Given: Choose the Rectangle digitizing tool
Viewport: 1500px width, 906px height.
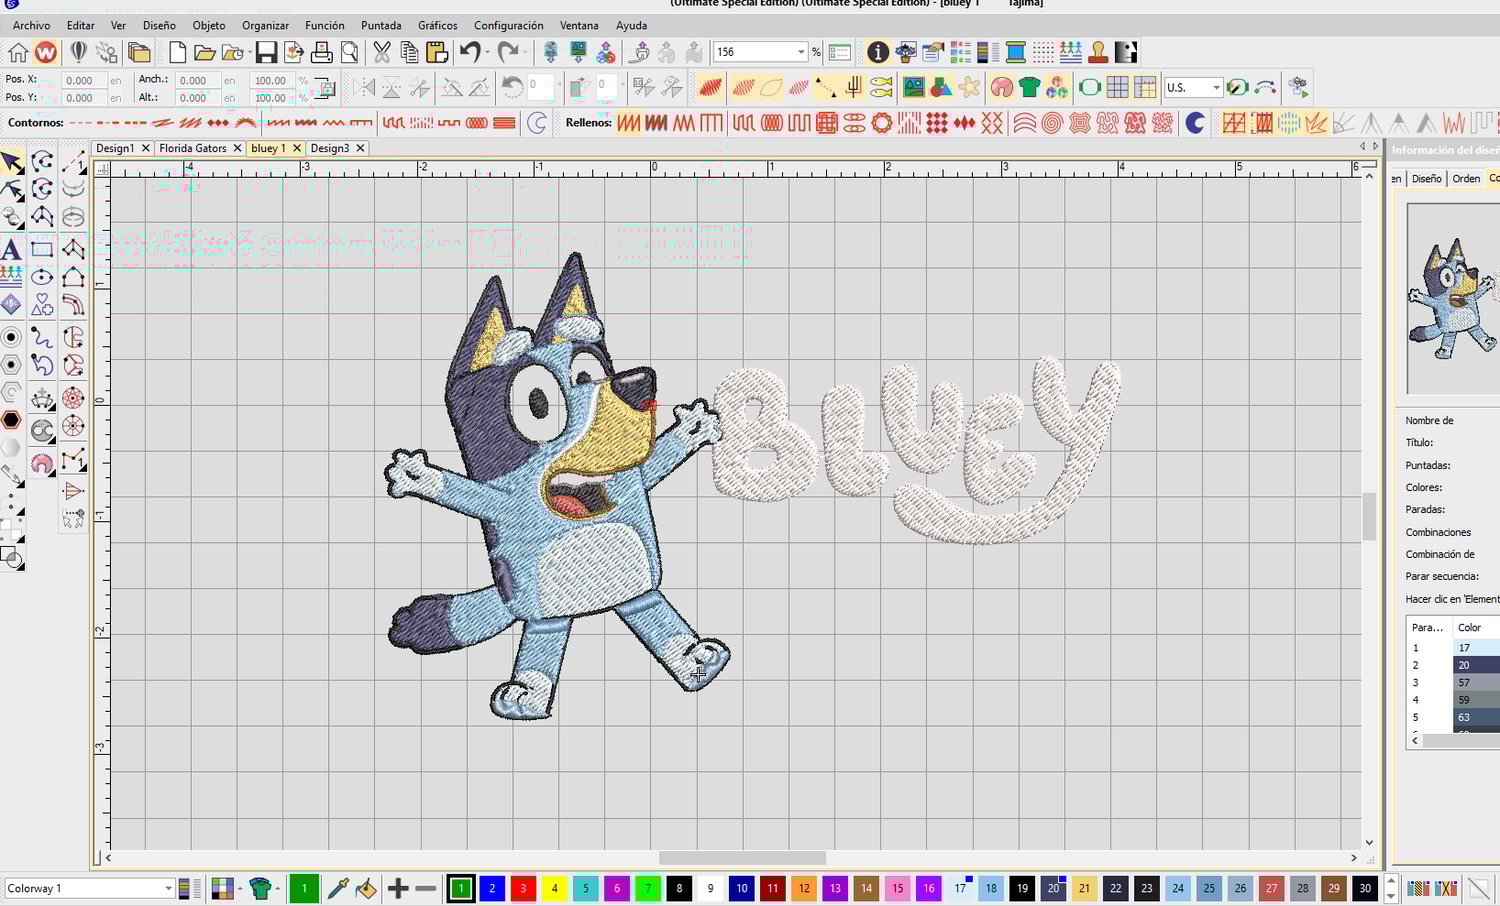Looking at the screenshot, I should [42, 249].
